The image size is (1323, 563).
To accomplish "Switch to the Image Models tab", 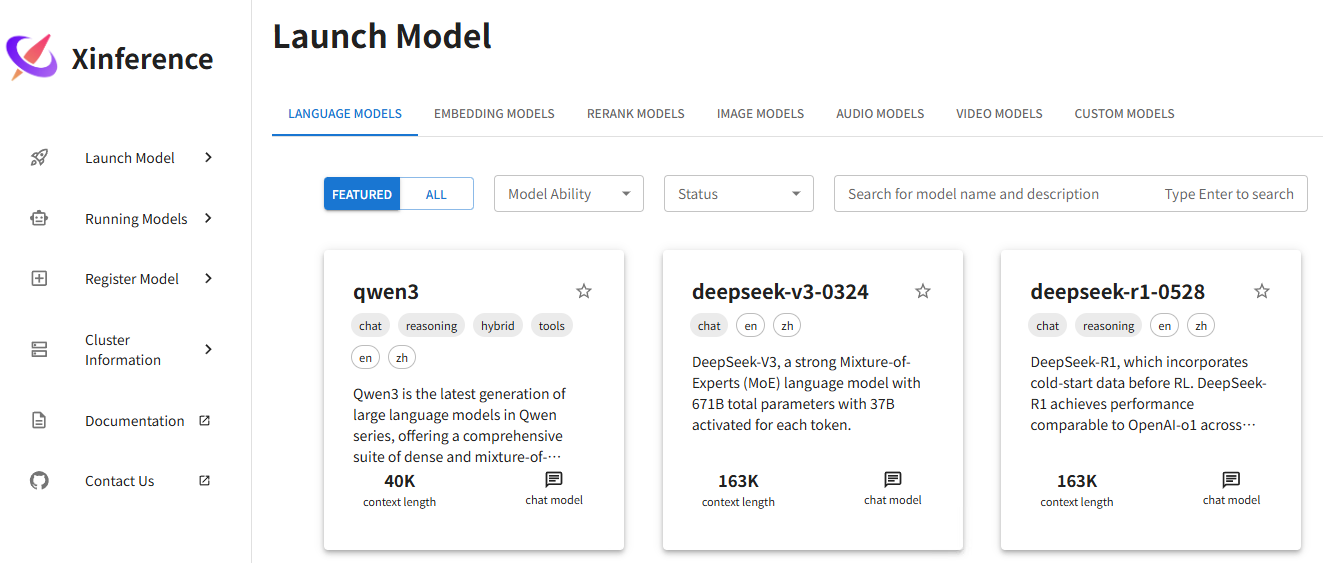I will pos(760,114).
